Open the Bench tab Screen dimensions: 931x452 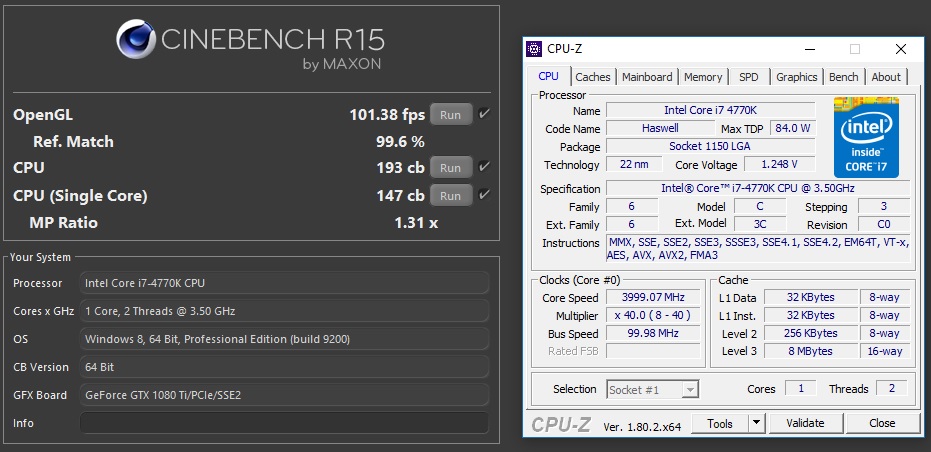(x=844, y=77)
